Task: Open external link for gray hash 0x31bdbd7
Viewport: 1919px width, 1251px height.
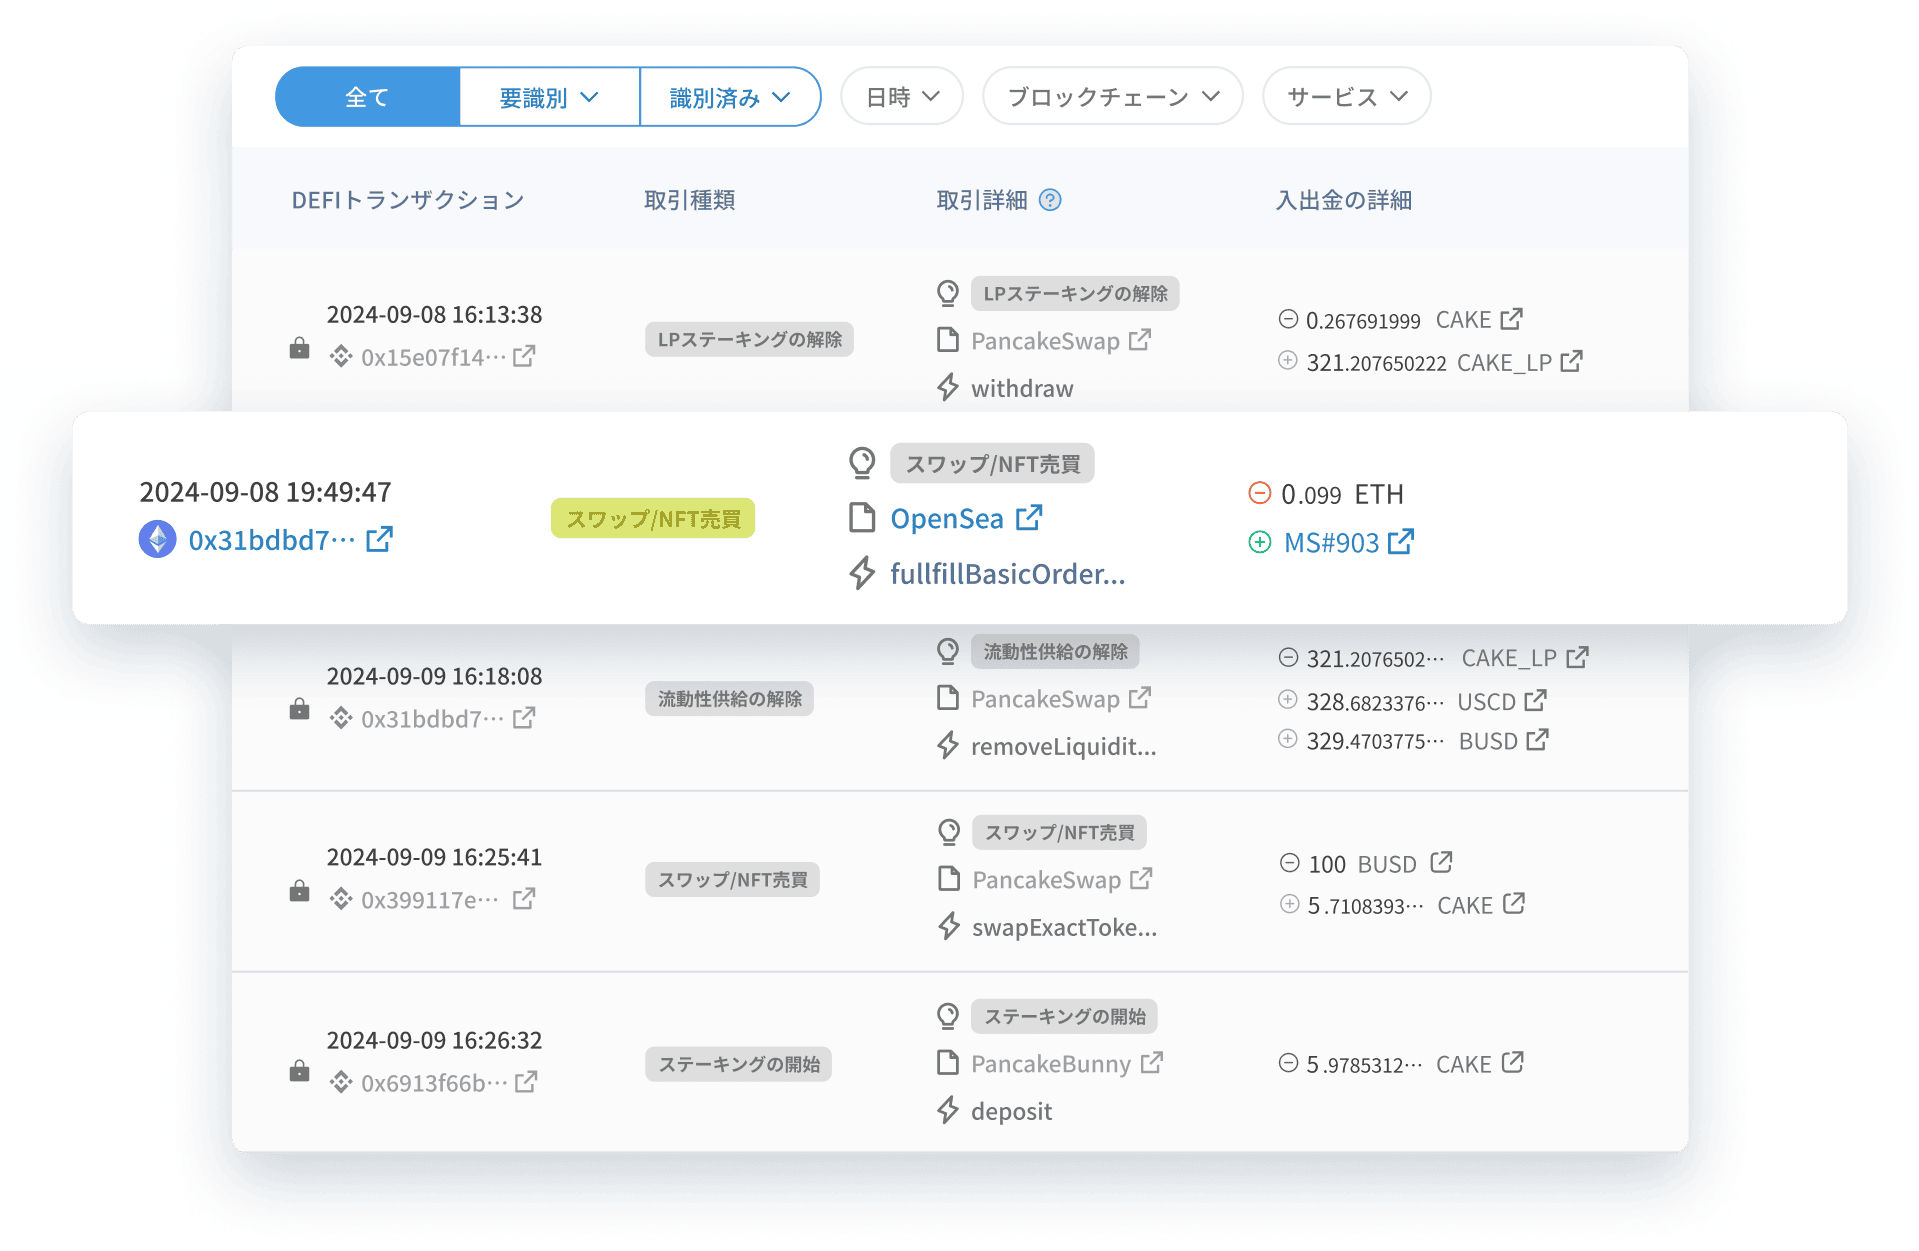Action: (524, 718)
